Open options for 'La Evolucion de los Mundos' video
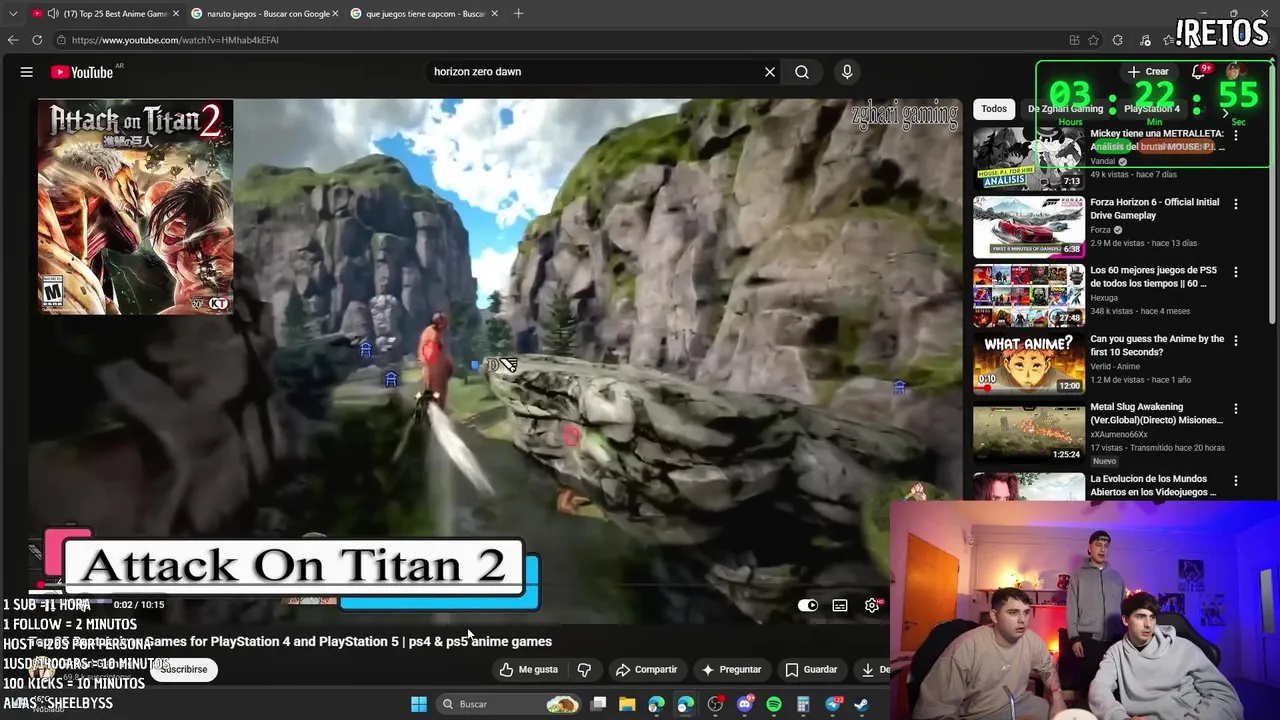The width and height of the screenshot is (1280, 720). [1236, 481]
